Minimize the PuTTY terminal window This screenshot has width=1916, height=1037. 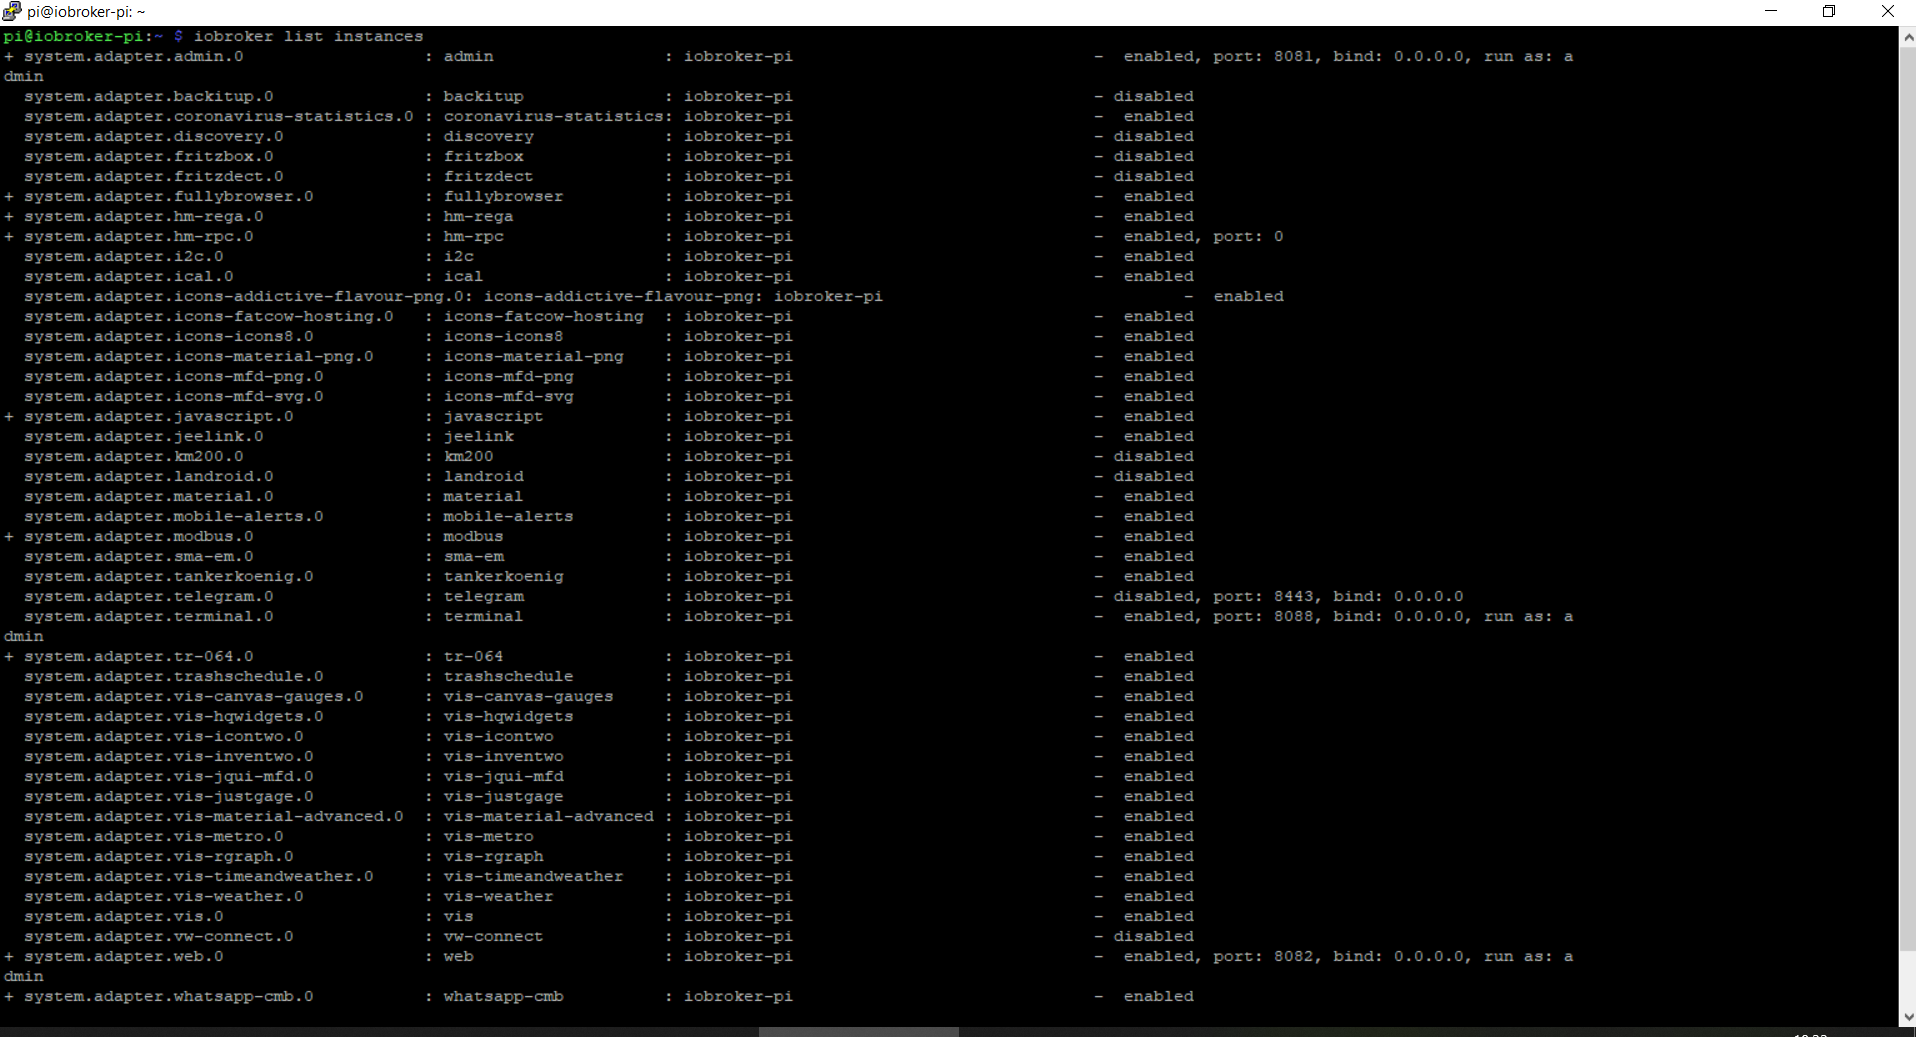(x=1771, y=11)
